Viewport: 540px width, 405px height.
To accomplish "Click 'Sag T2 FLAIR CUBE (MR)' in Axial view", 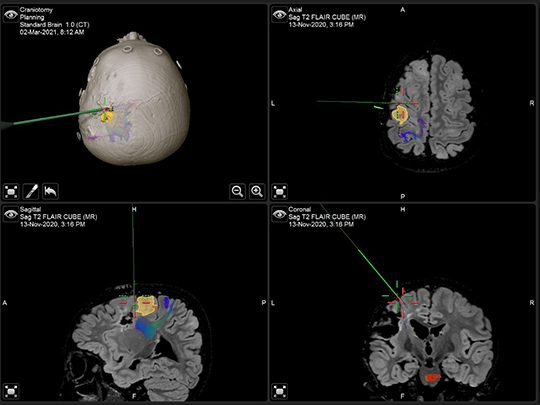I will [x=327, y=17].
